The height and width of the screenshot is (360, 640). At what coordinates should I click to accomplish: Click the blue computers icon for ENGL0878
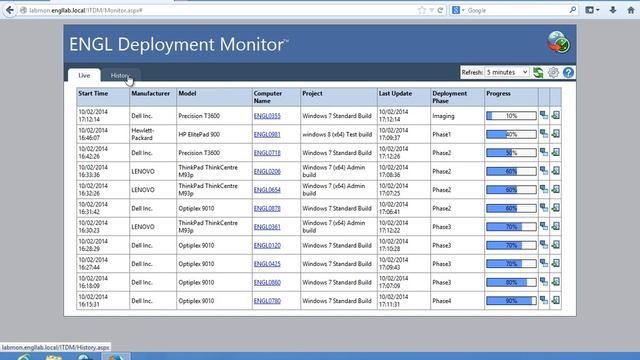(x=544, y=208)
